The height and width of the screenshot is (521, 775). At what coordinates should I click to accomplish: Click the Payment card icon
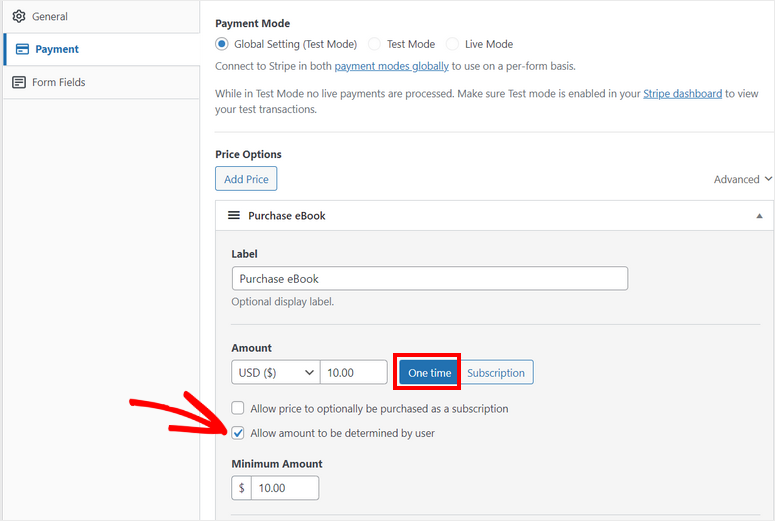coord(22,49)
